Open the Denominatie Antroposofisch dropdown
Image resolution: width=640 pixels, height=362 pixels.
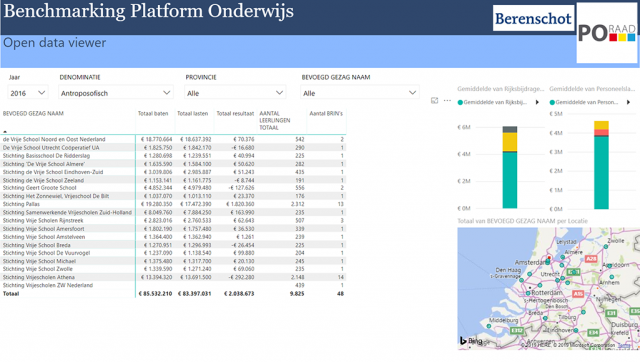(x=116, y=93)
